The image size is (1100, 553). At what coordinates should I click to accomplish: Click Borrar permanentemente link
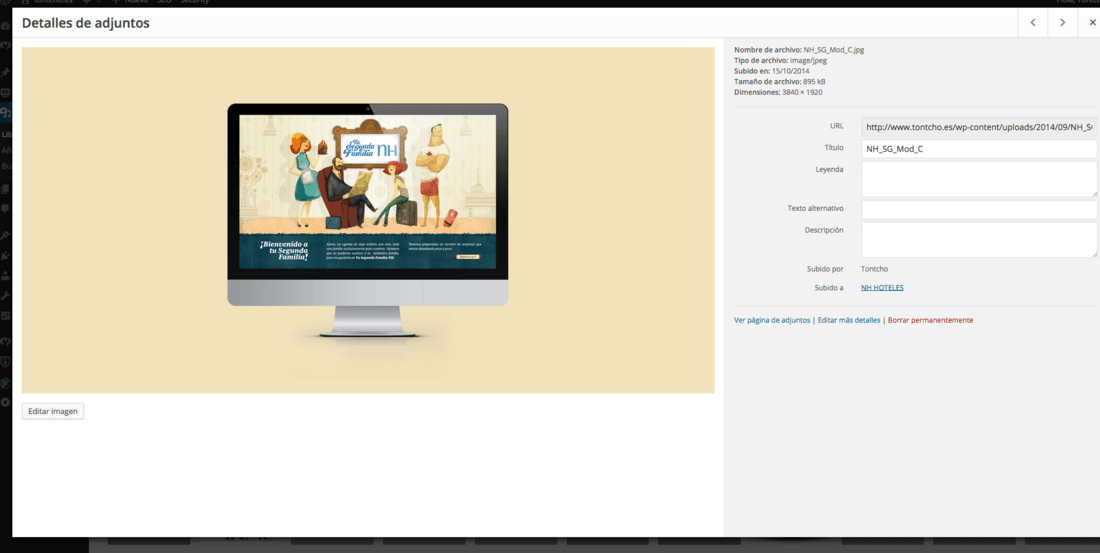click(930, 320)
